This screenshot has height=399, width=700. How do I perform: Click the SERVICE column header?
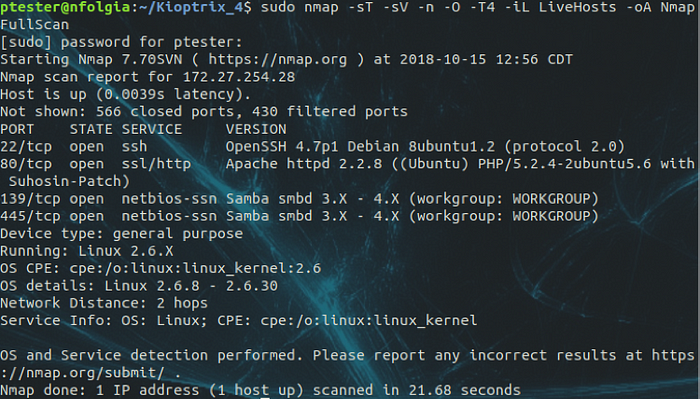(x=152, y=129)
